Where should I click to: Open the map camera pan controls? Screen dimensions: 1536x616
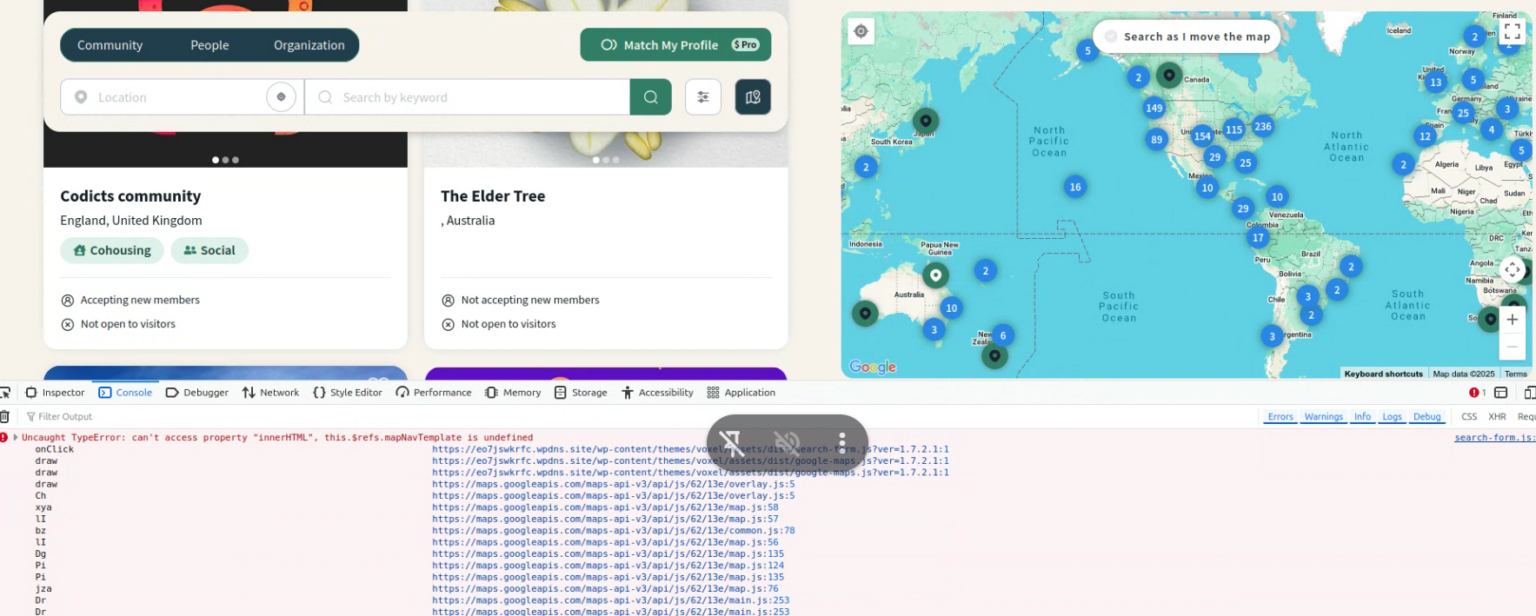pyautogui.click(x=1512, y=270)
